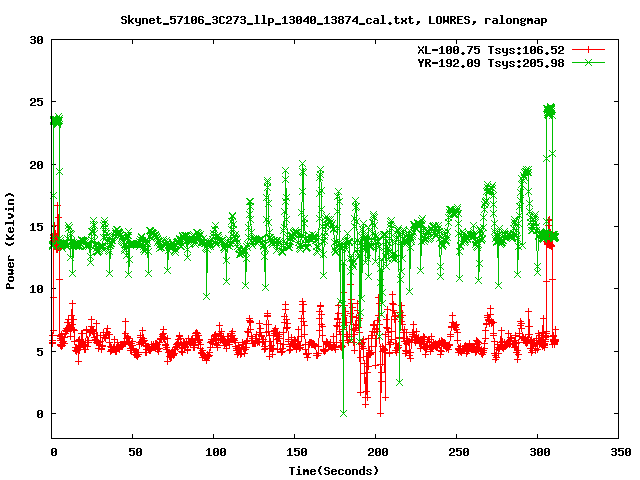Click the x-axis tick label 300
Screen dimensions: 640x480
(540, 452)
